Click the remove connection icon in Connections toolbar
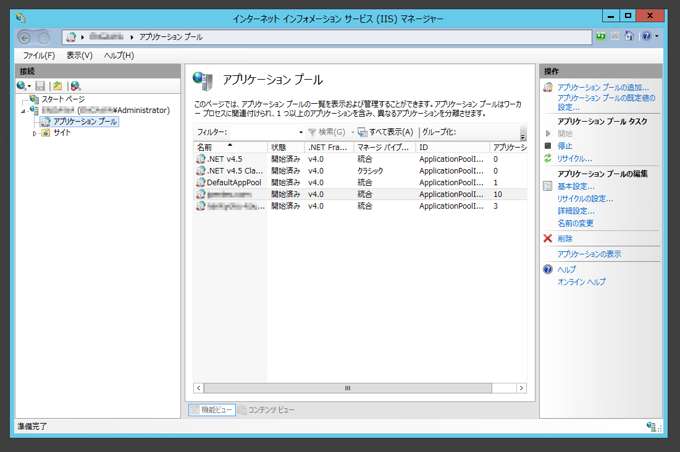680x452 pixels. click(x=75, y=86)
